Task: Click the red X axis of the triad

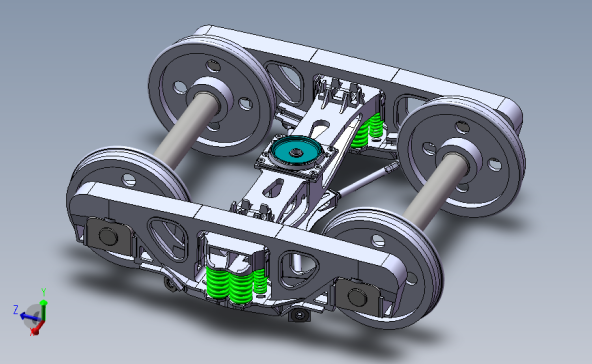Action: [37, 329]
